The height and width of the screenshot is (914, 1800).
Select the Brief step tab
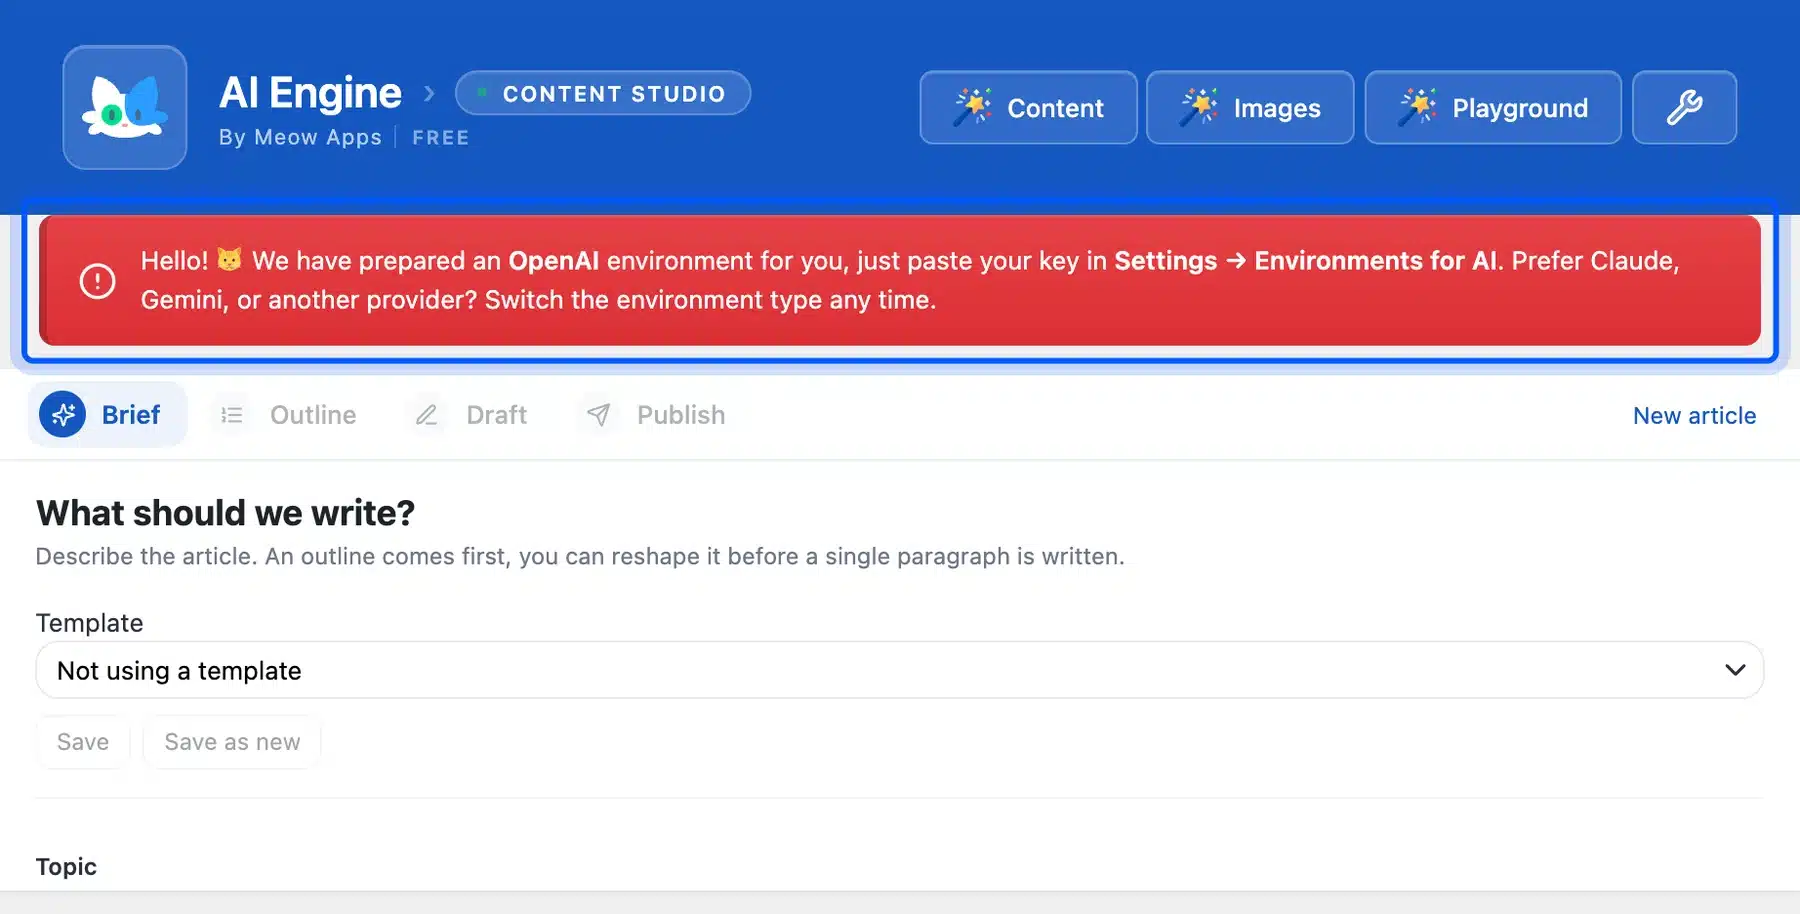[x=107, y=414]
